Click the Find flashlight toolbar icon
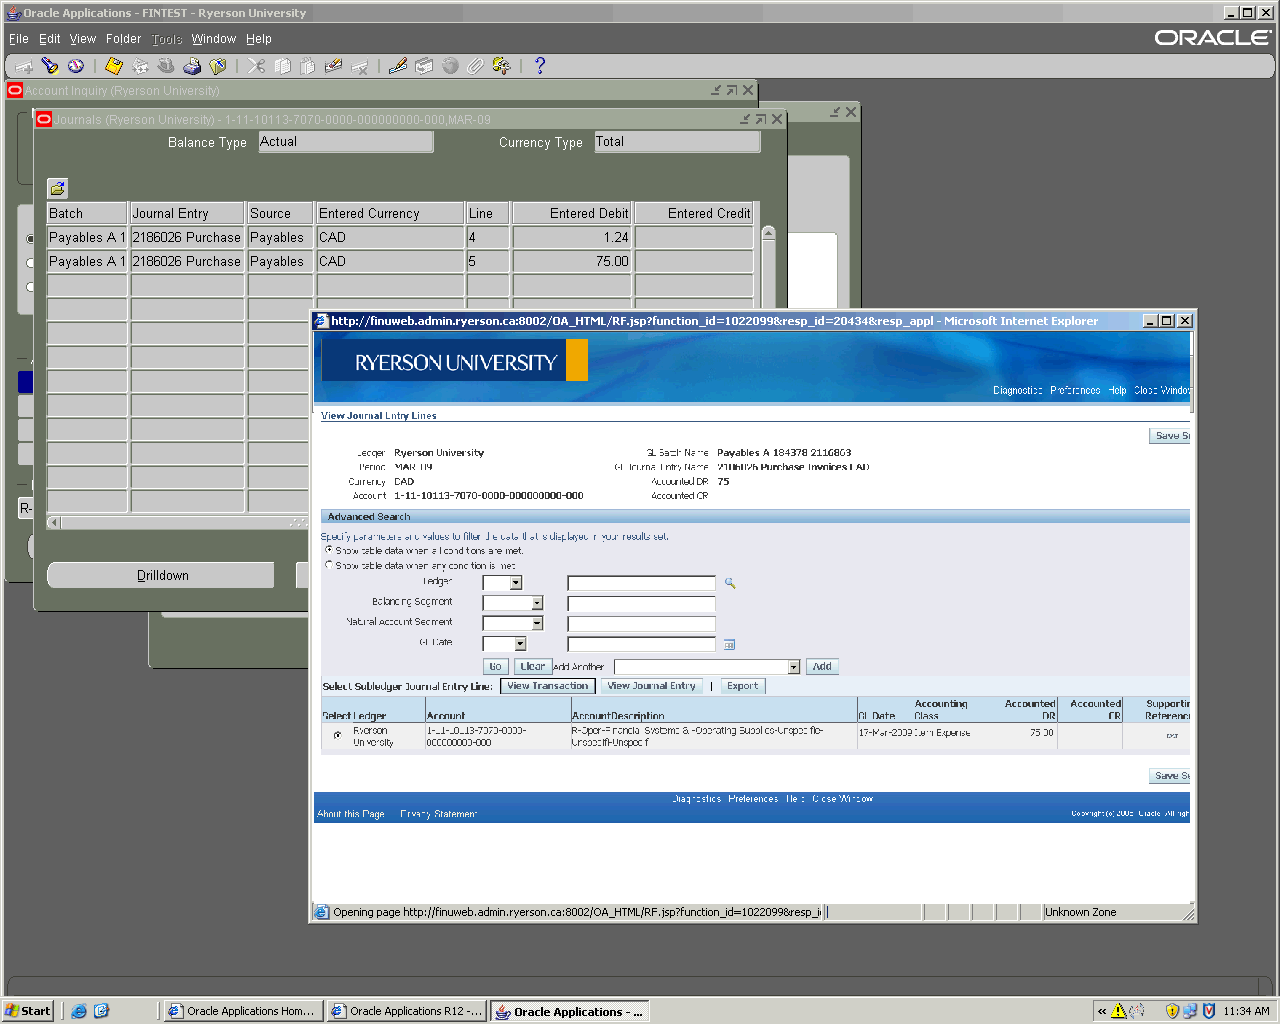The width and height of the screenshot is (1280, 1024). (x=50, y=66)
